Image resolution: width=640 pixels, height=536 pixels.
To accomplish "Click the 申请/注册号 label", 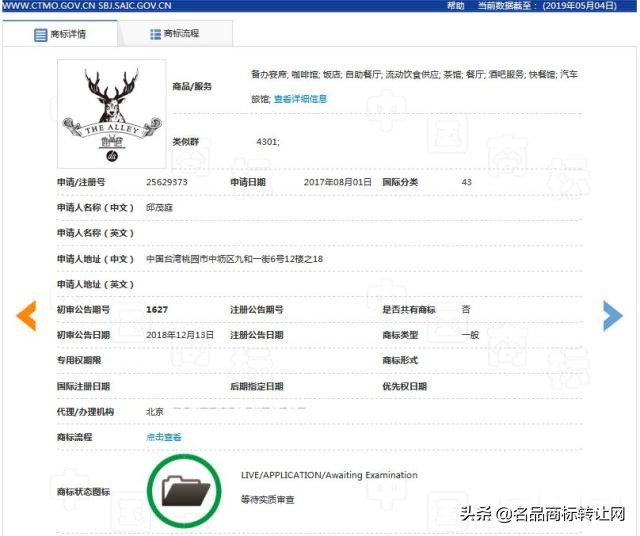I will click(81, 182).
